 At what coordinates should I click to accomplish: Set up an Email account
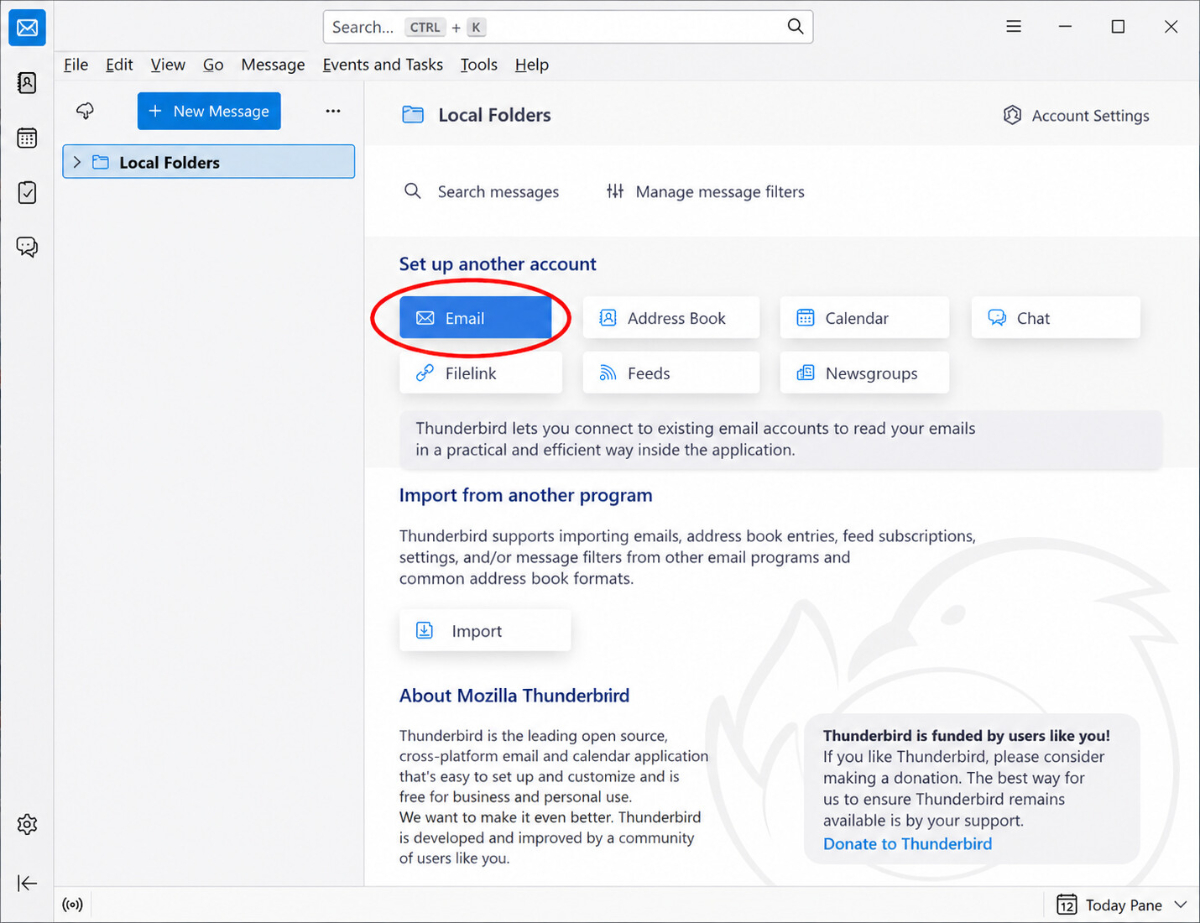click(476, 318)
